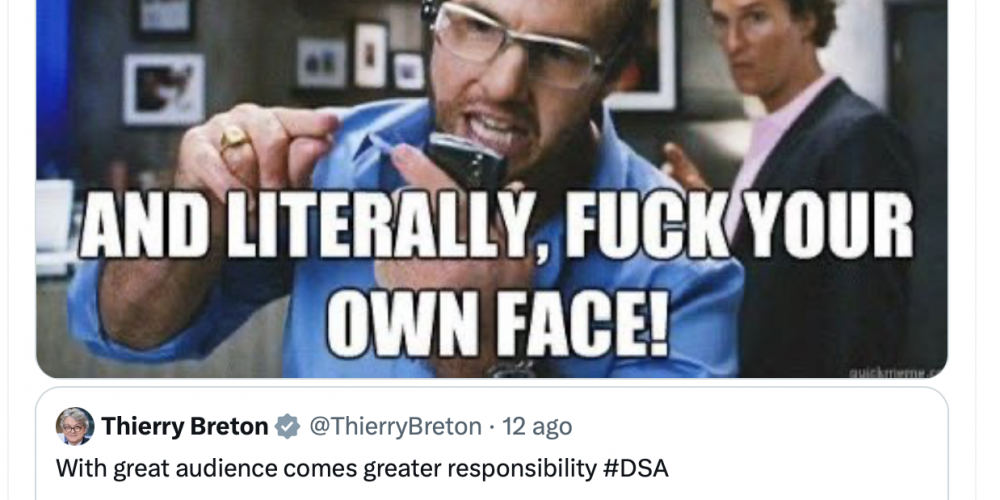The height and width of the screenshot is (500, 1000).
Task: Open Thierry Breton's profile avatar
Action: point(75,426)
